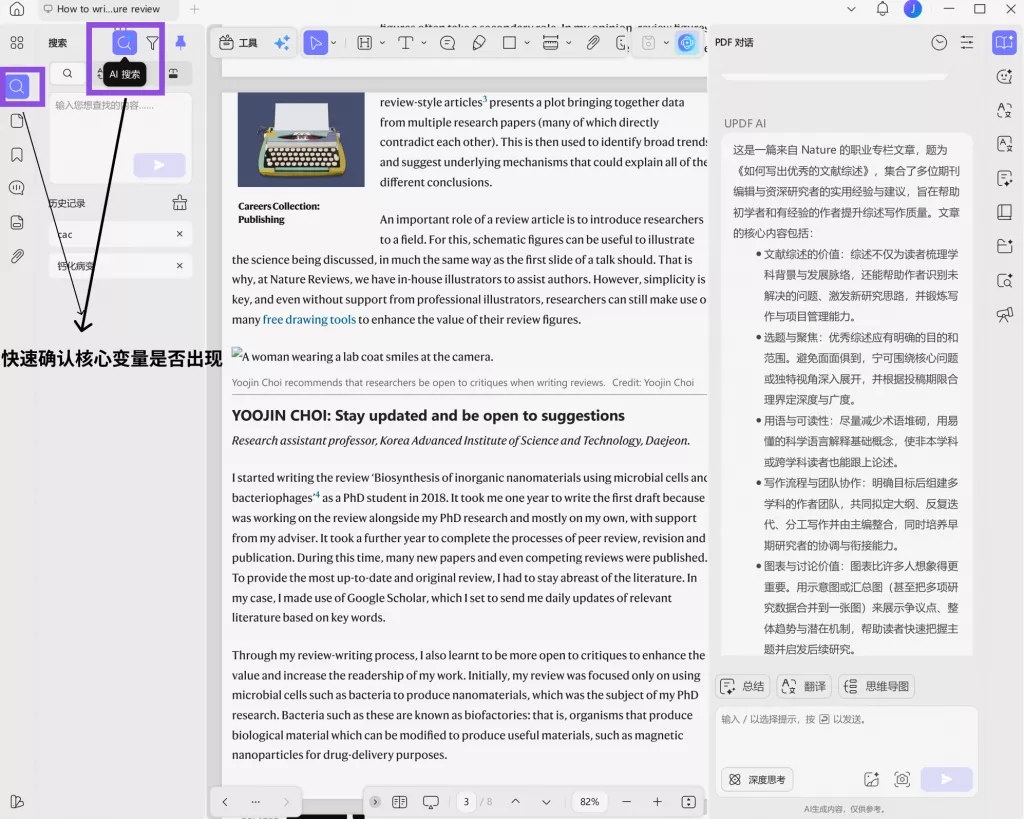Viewport: 1024px width, 819px height.
Task: Remove the 'cac' history entry
Action: coord(180,234)
